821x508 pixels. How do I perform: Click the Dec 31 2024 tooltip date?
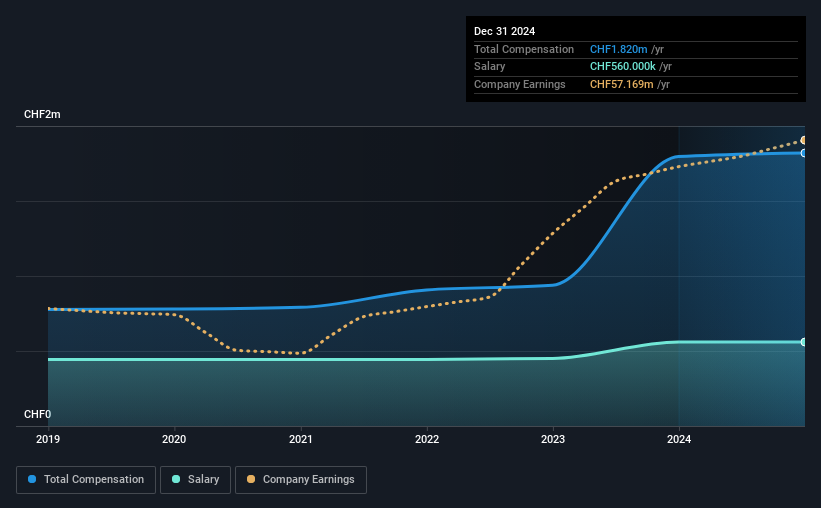[504, 31]
